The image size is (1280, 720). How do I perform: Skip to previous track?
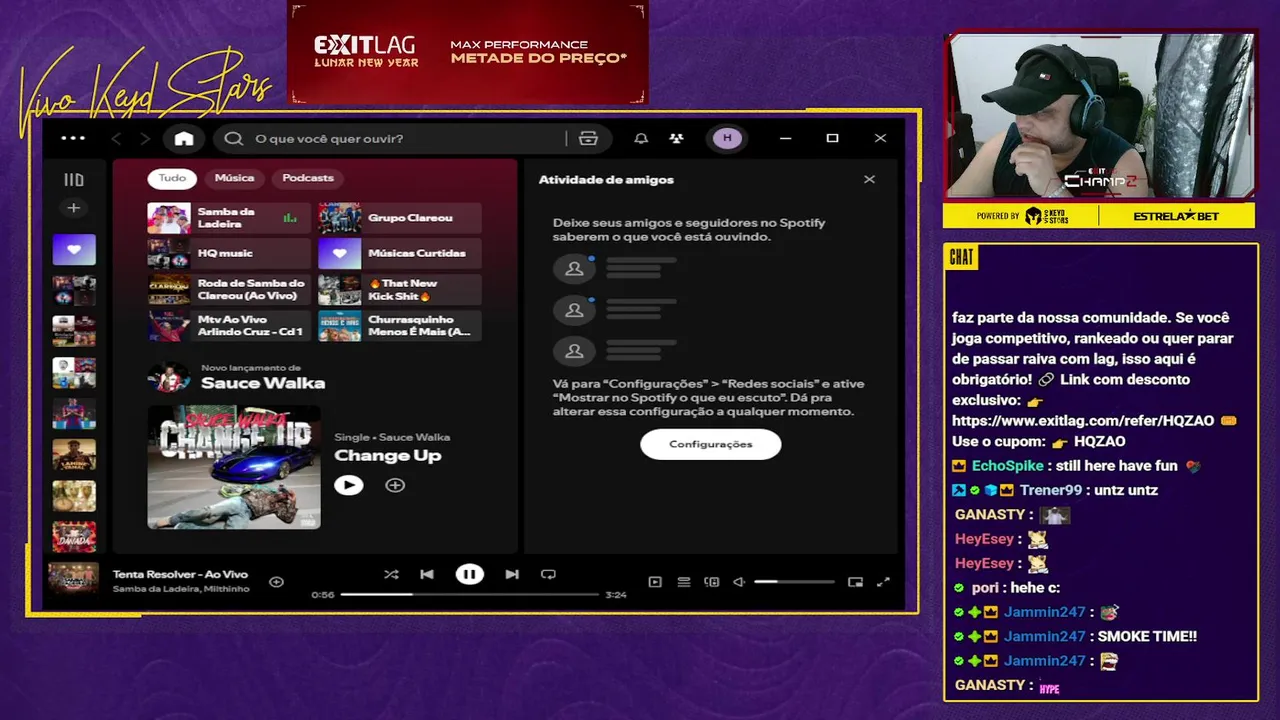[x=427, y=574]
